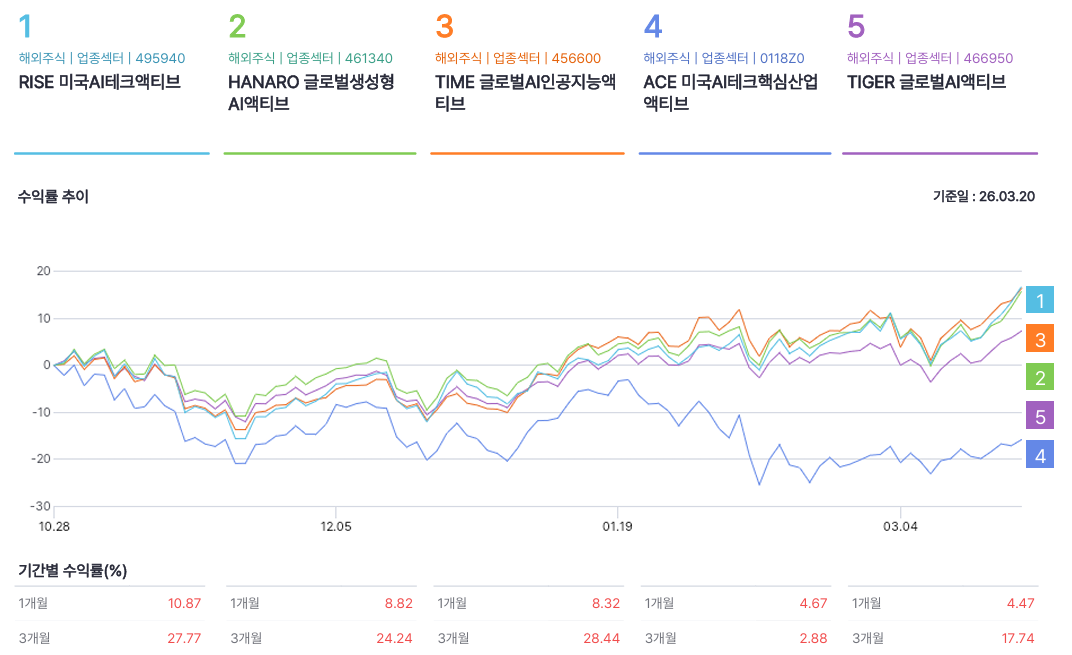Screen dimensions: 1072x655
Task: Select code line 해외주식 | 업종섹터 | 0118Z0
Action: pos(724,58)
